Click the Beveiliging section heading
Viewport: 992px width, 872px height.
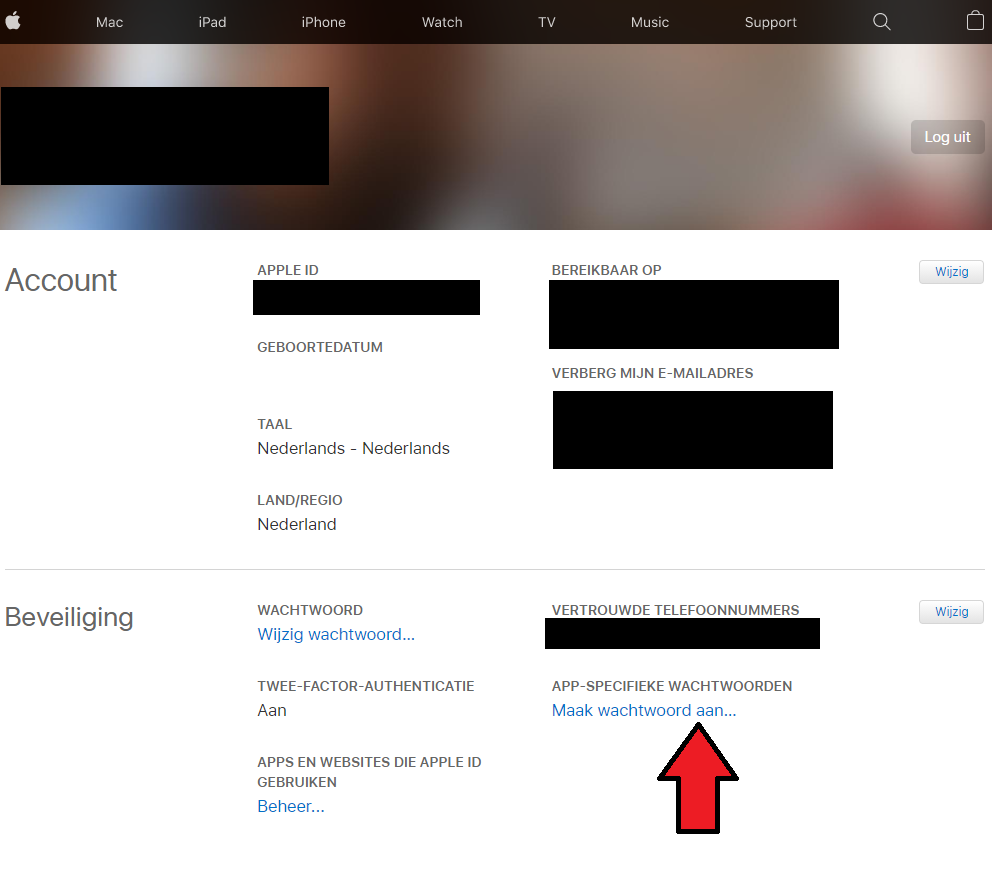(69, 617)
